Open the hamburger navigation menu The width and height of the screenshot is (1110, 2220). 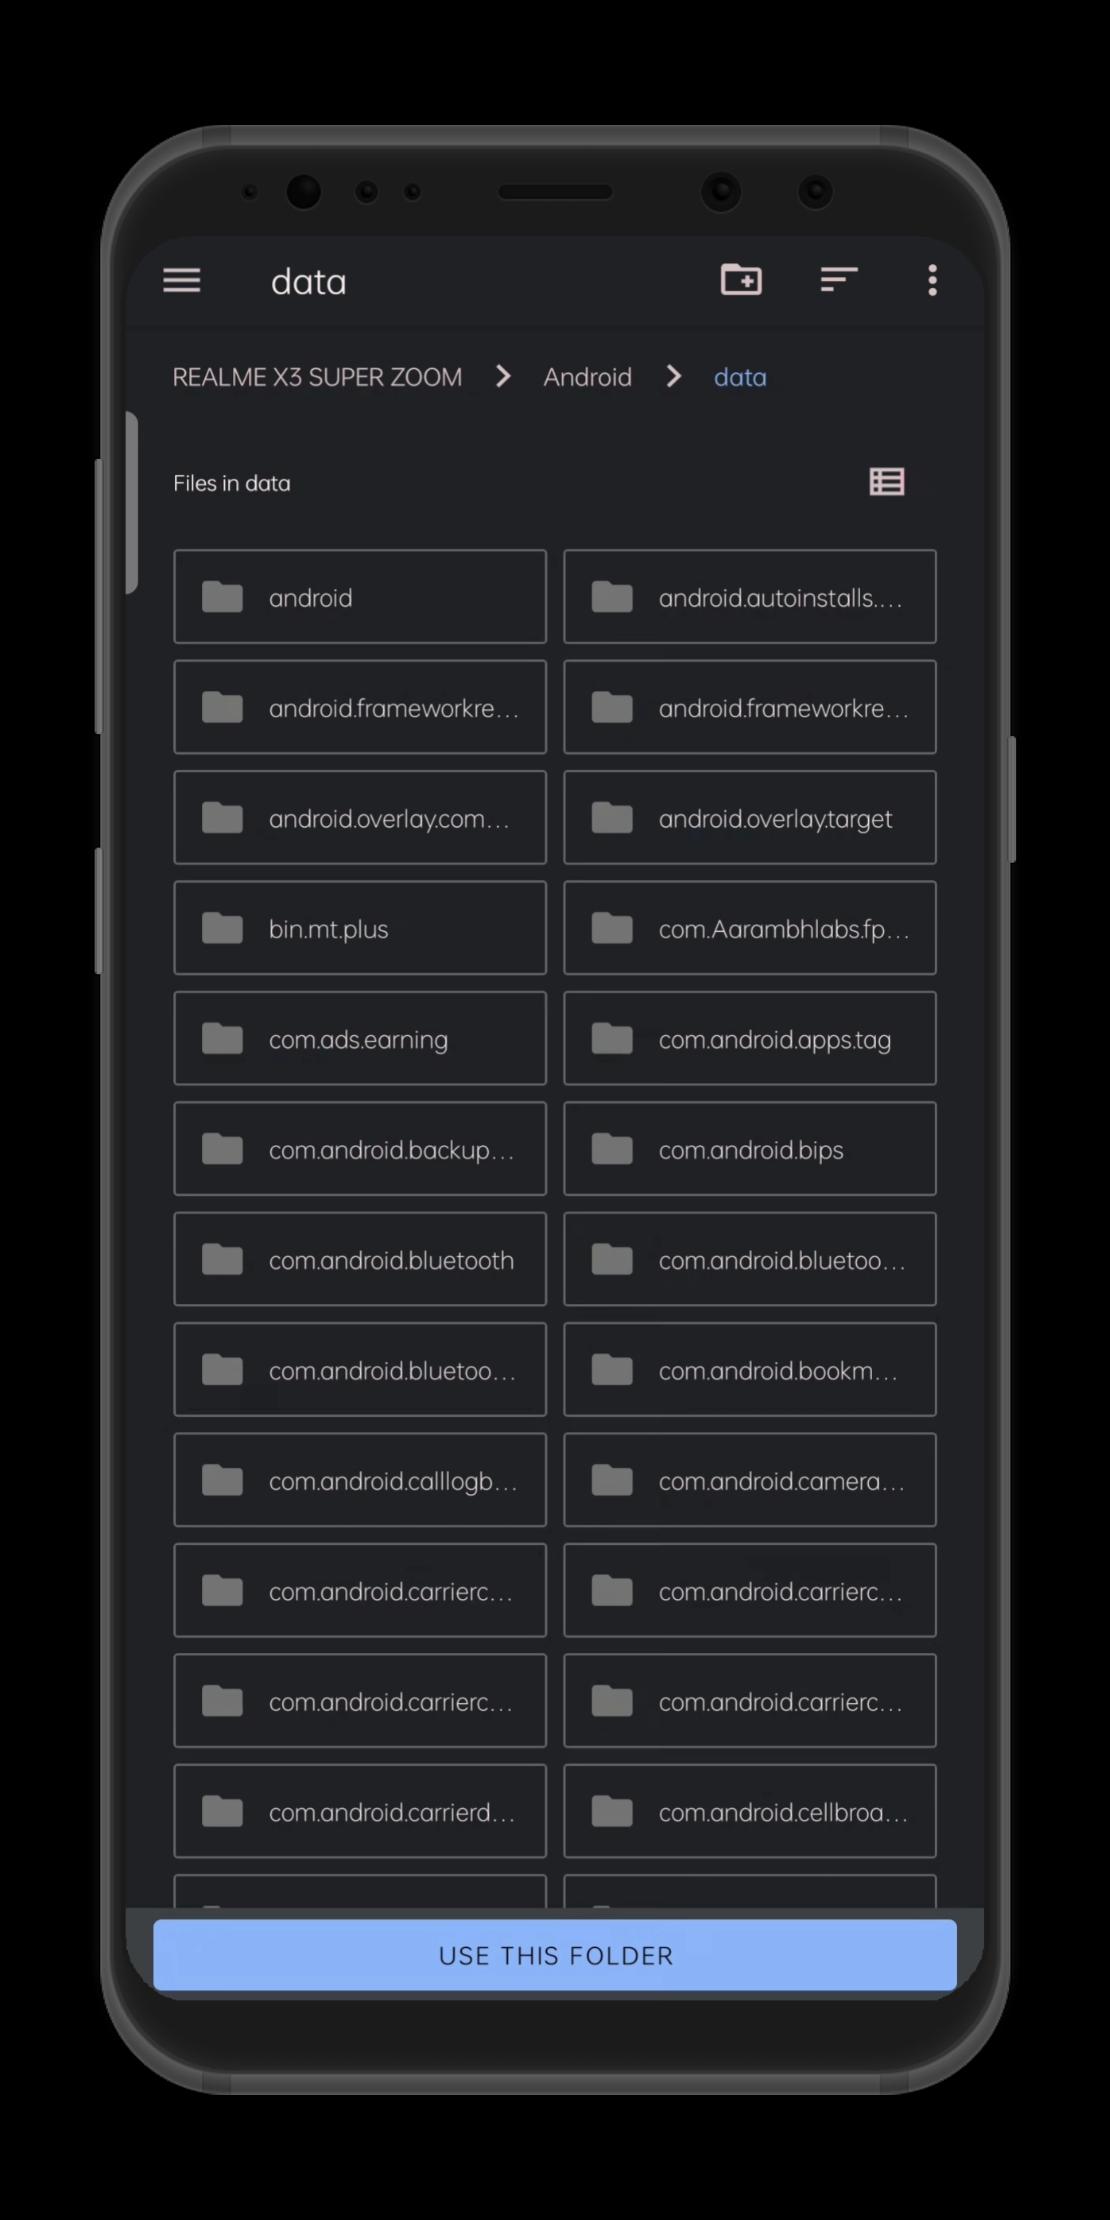(182, 281)
